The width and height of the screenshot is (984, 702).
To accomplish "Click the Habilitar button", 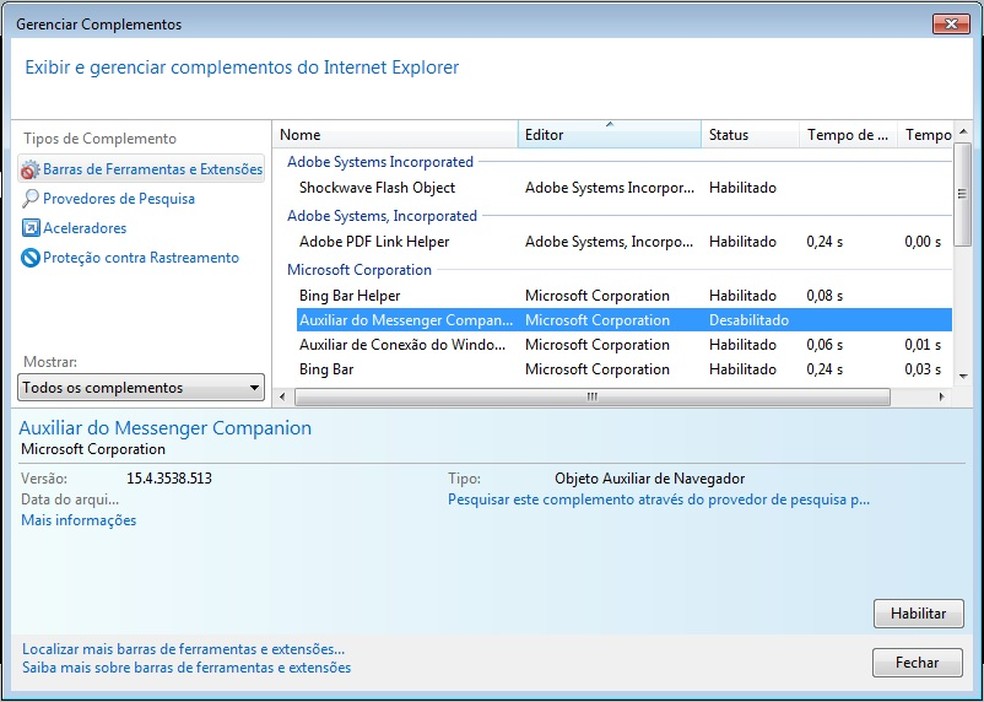I will point(918,613).
